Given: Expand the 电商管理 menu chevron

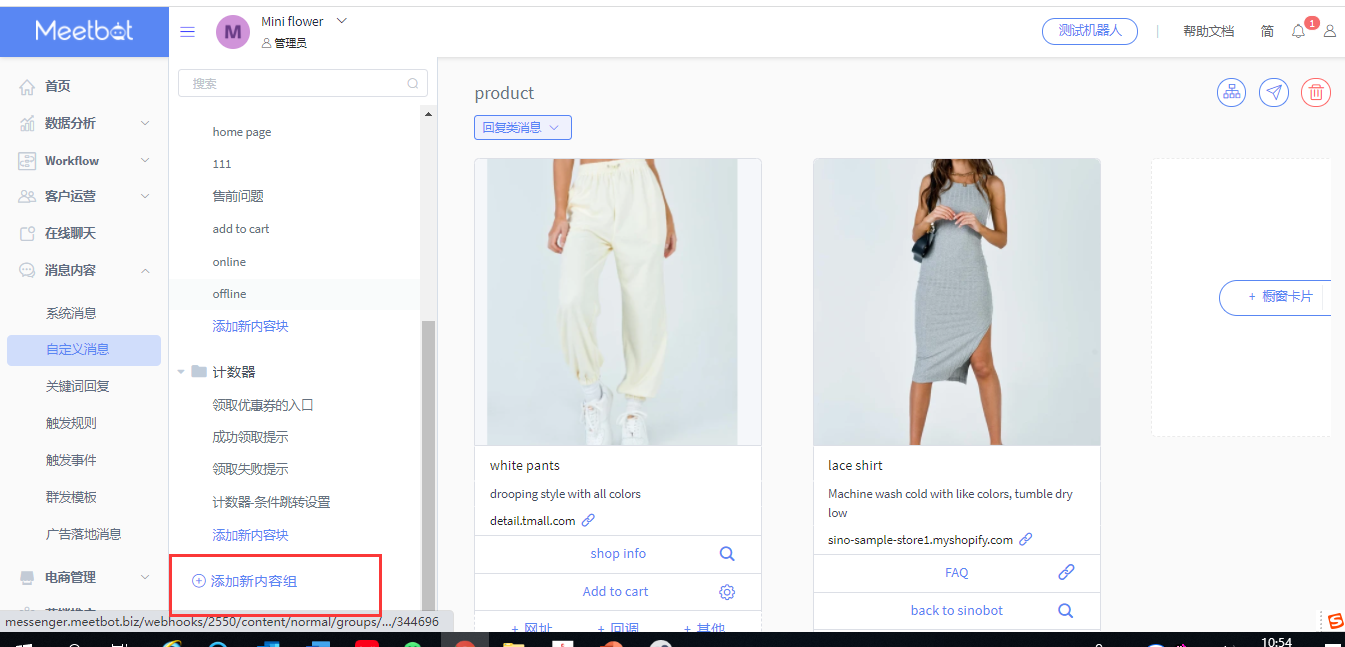Looking at the screenshot, I should pyautogui.click(x=145, y=577).
